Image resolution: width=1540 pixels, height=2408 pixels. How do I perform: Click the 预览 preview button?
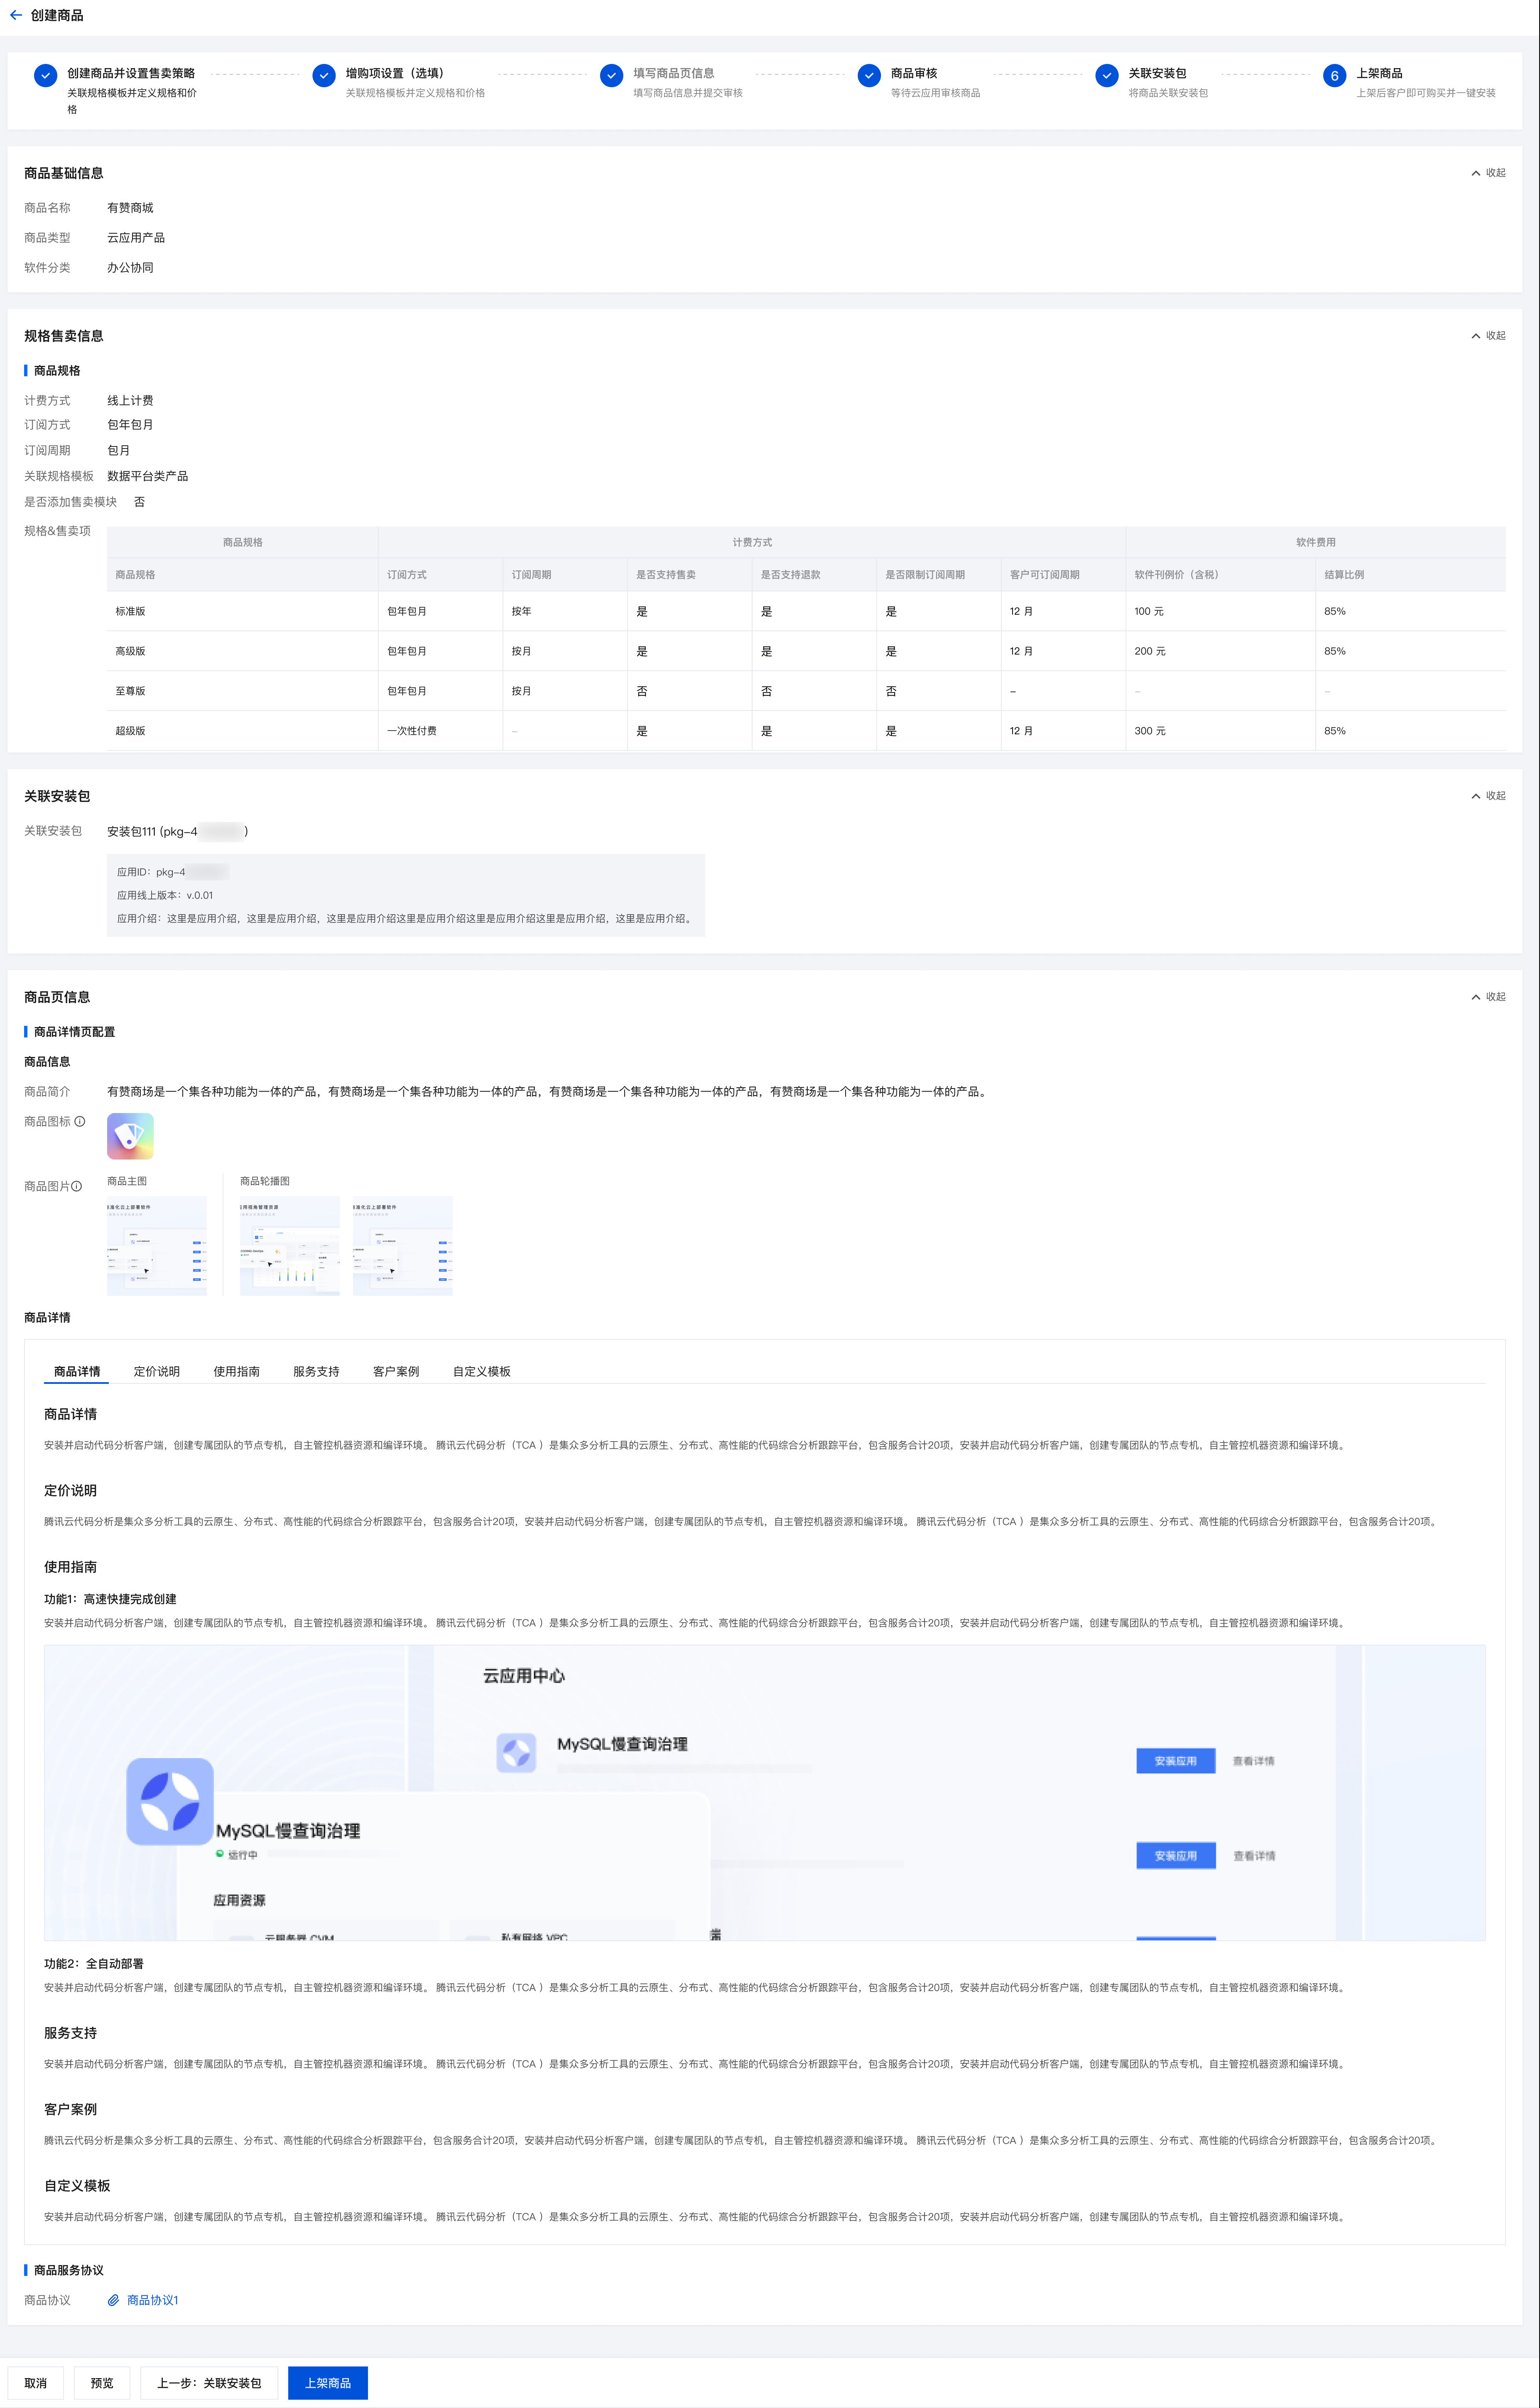pos(102,2383)
